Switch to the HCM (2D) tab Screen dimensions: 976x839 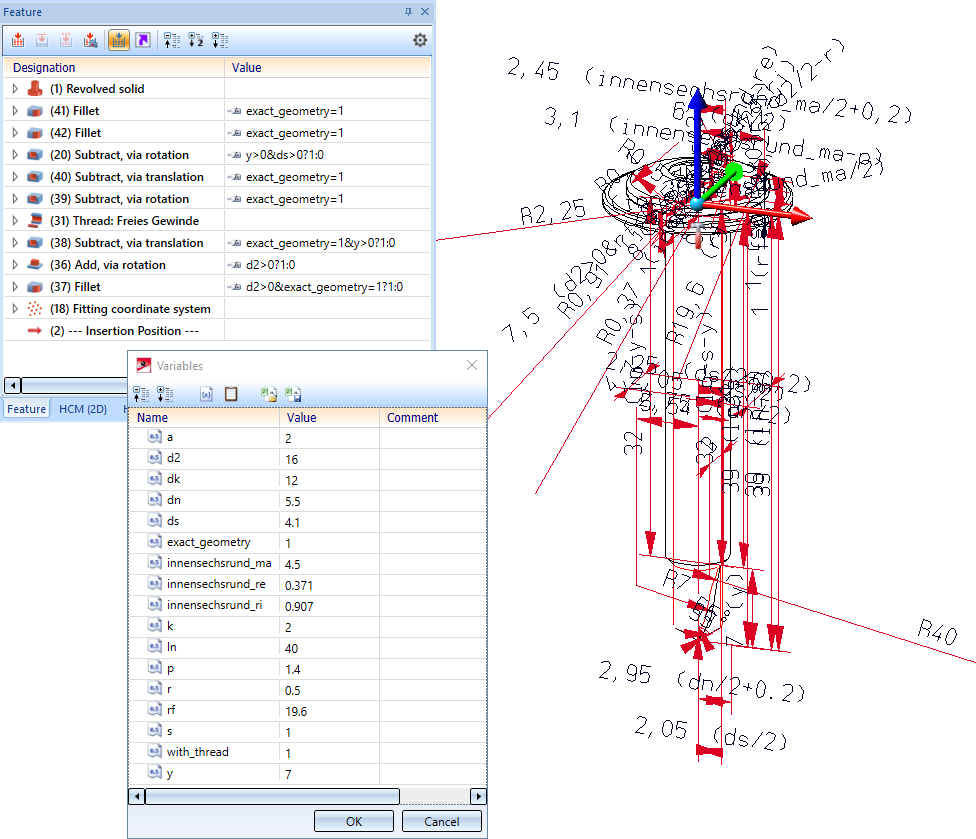tap(83, 408)
